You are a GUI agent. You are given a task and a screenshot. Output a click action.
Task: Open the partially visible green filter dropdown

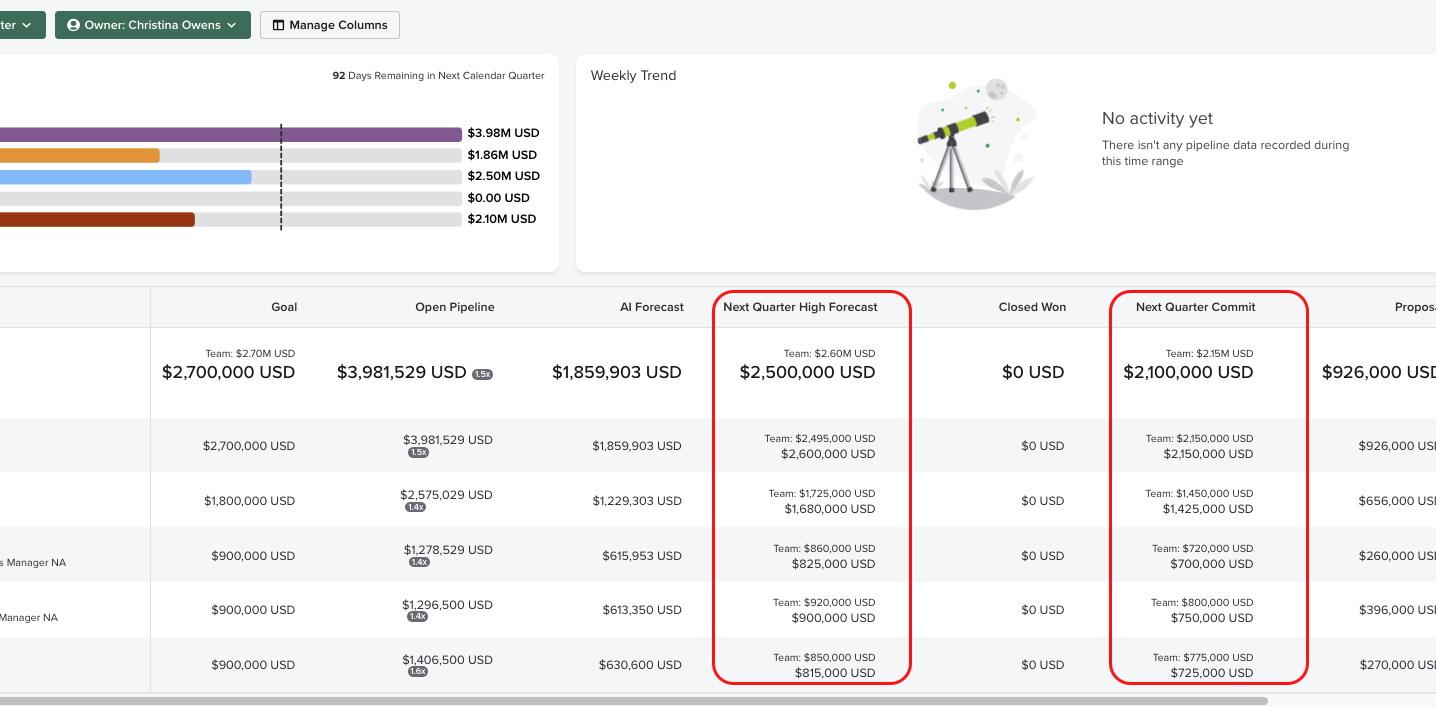coord(20,25)
